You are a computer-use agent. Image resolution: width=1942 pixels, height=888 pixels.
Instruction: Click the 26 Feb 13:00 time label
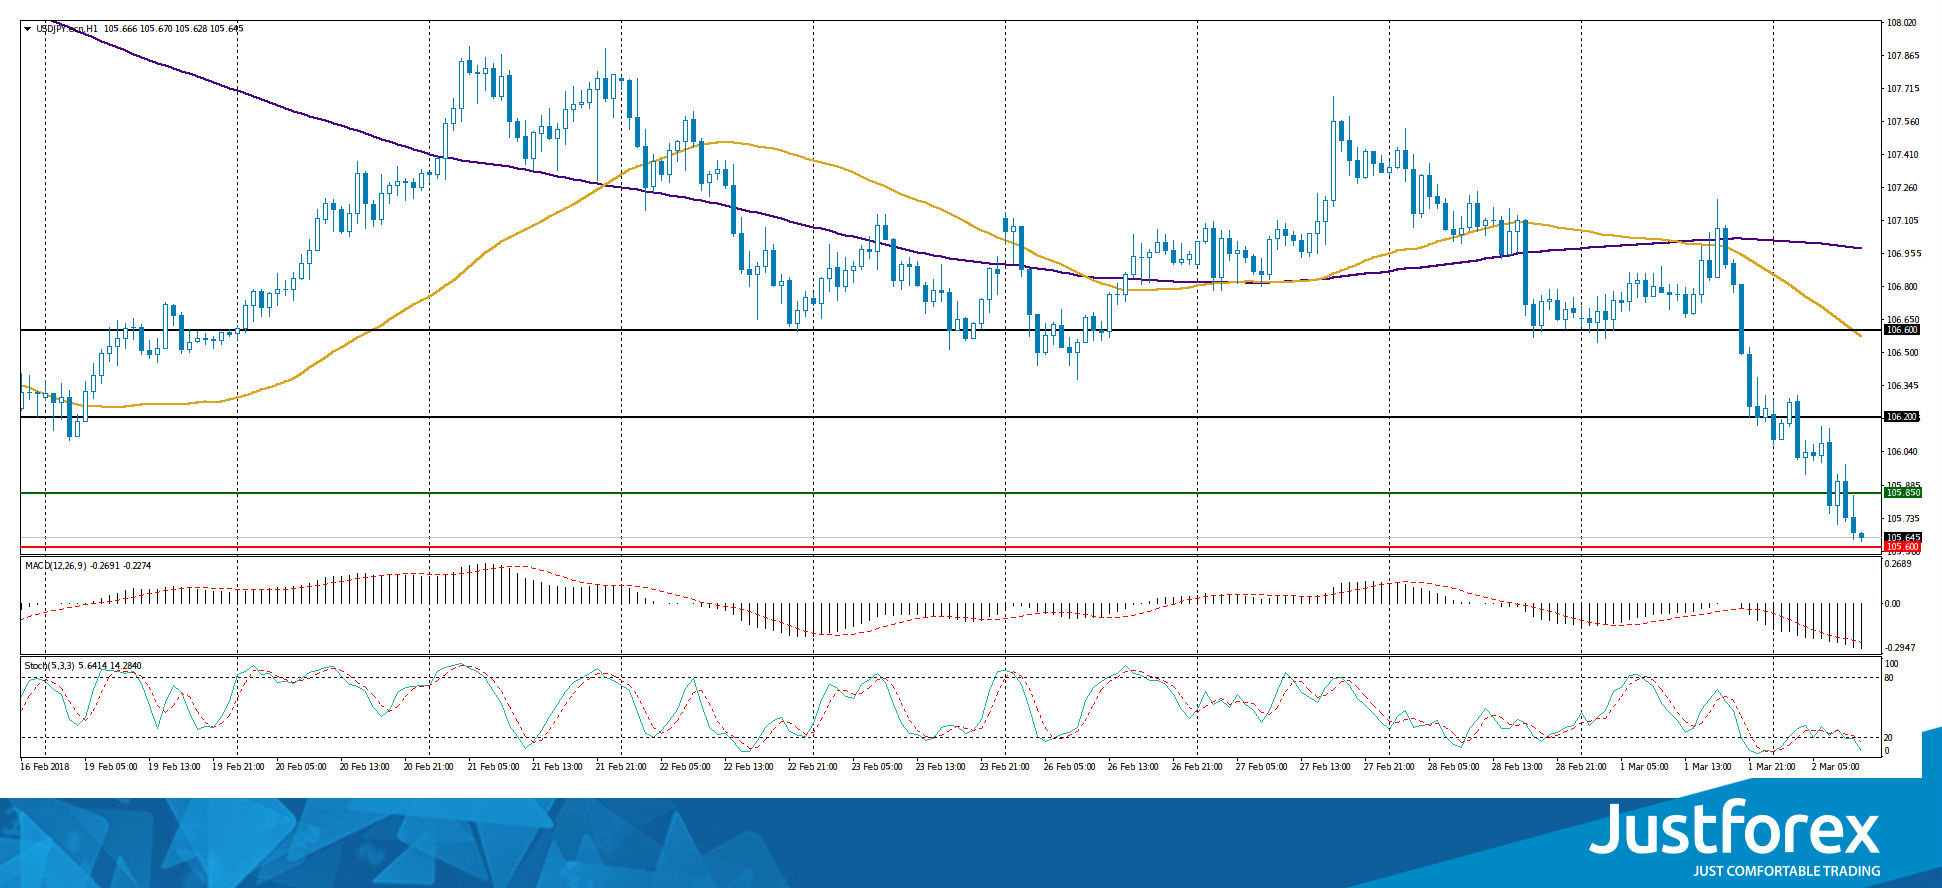click(1133, 767)
